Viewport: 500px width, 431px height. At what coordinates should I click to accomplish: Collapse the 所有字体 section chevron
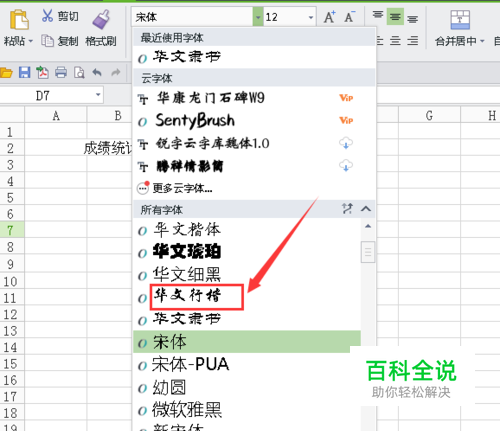click(x=366, y=209)
